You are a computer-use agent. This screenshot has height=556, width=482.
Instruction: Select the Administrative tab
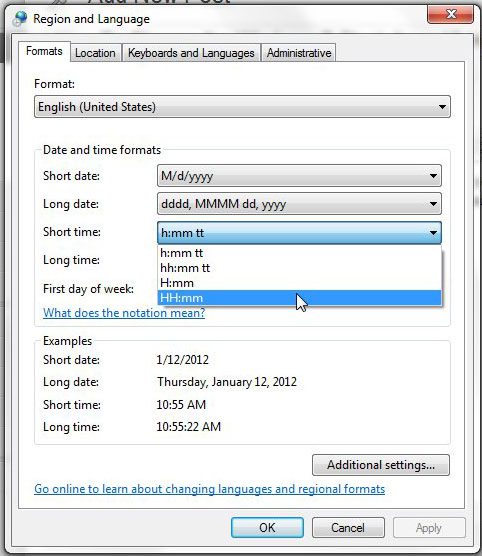[x=299, y=53]
